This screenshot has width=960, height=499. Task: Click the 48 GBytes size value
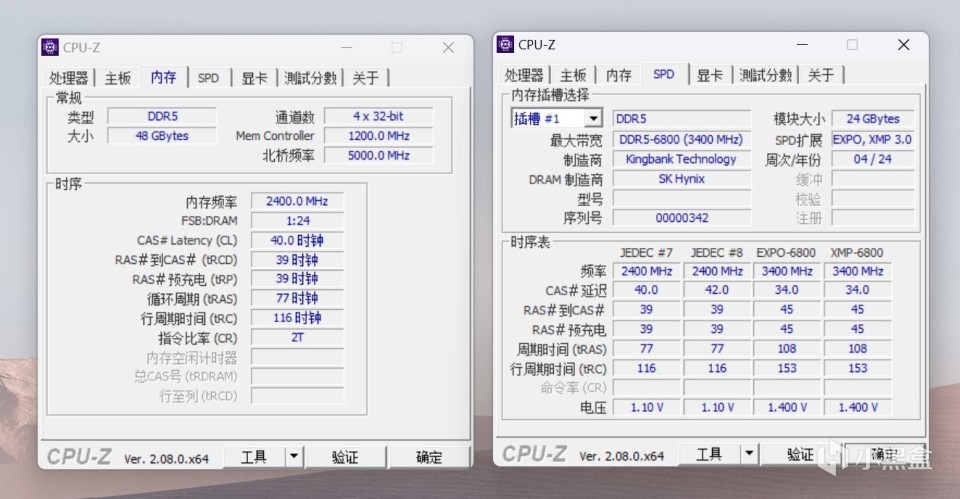tap(162, 135)
